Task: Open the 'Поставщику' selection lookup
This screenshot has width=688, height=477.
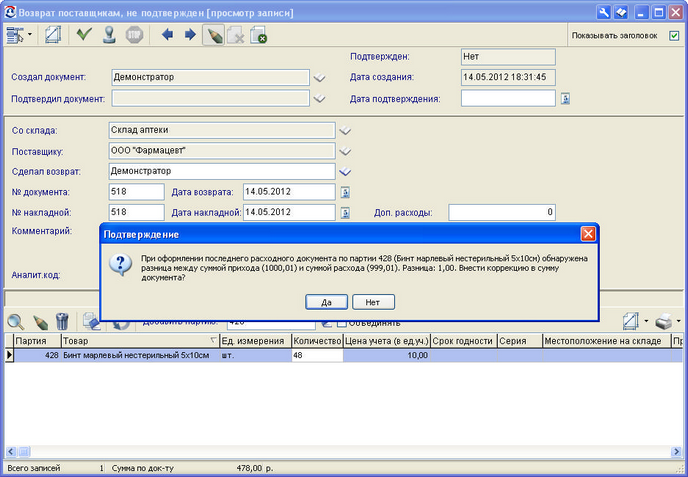Action: pyautogui.click(x=345, y=151)
